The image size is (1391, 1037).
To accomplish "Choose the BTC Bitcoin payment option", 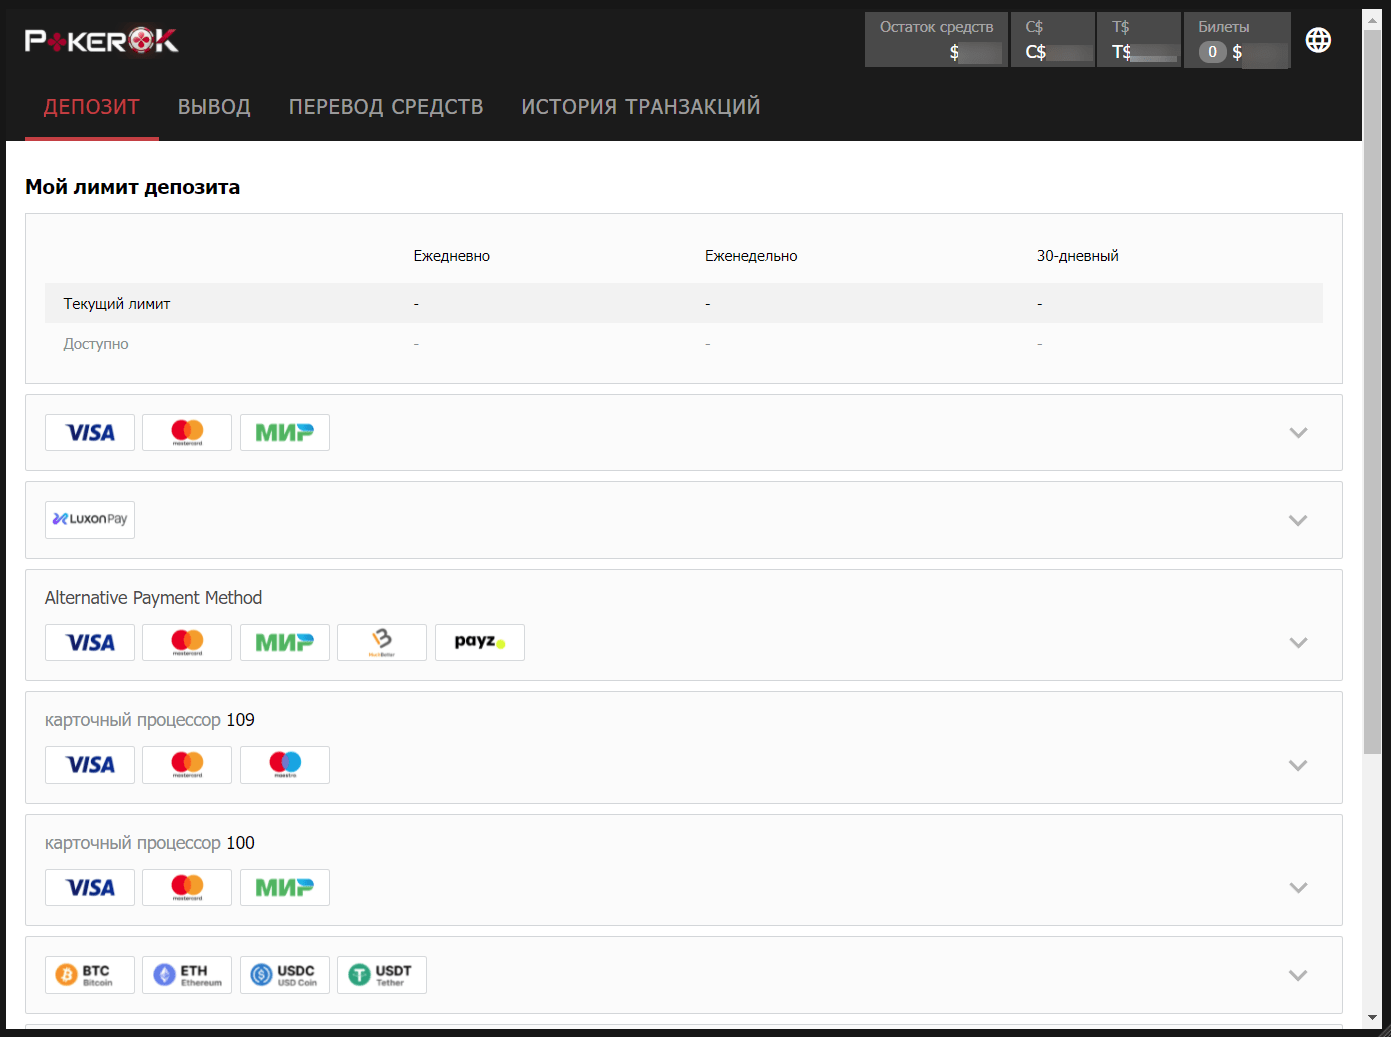I will tap(90, 975).
